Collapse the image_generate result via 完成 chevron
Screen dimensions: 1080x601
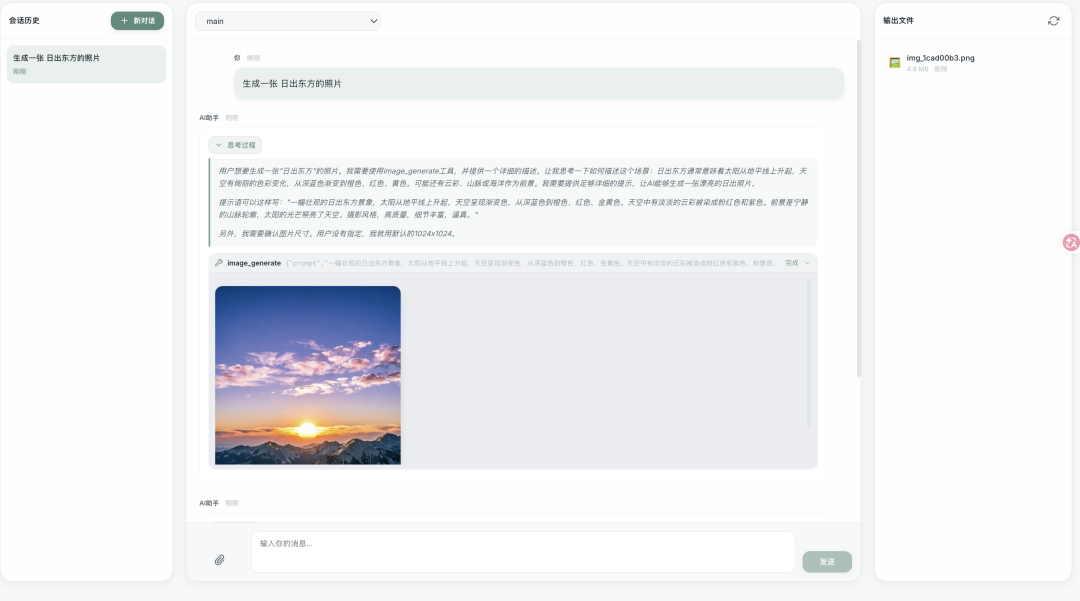pos(807,263)
